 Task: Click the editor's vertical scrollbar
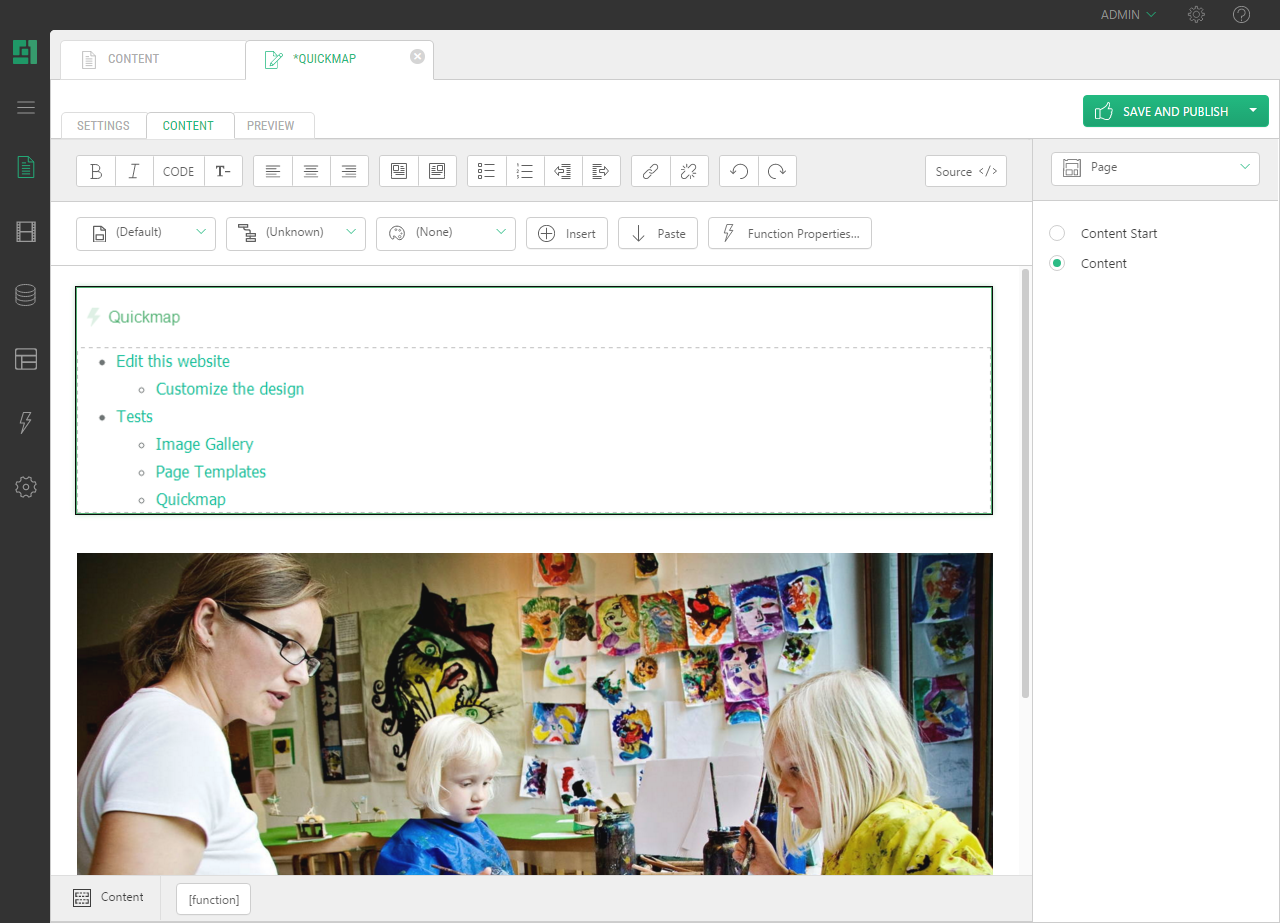[1025, 482]
